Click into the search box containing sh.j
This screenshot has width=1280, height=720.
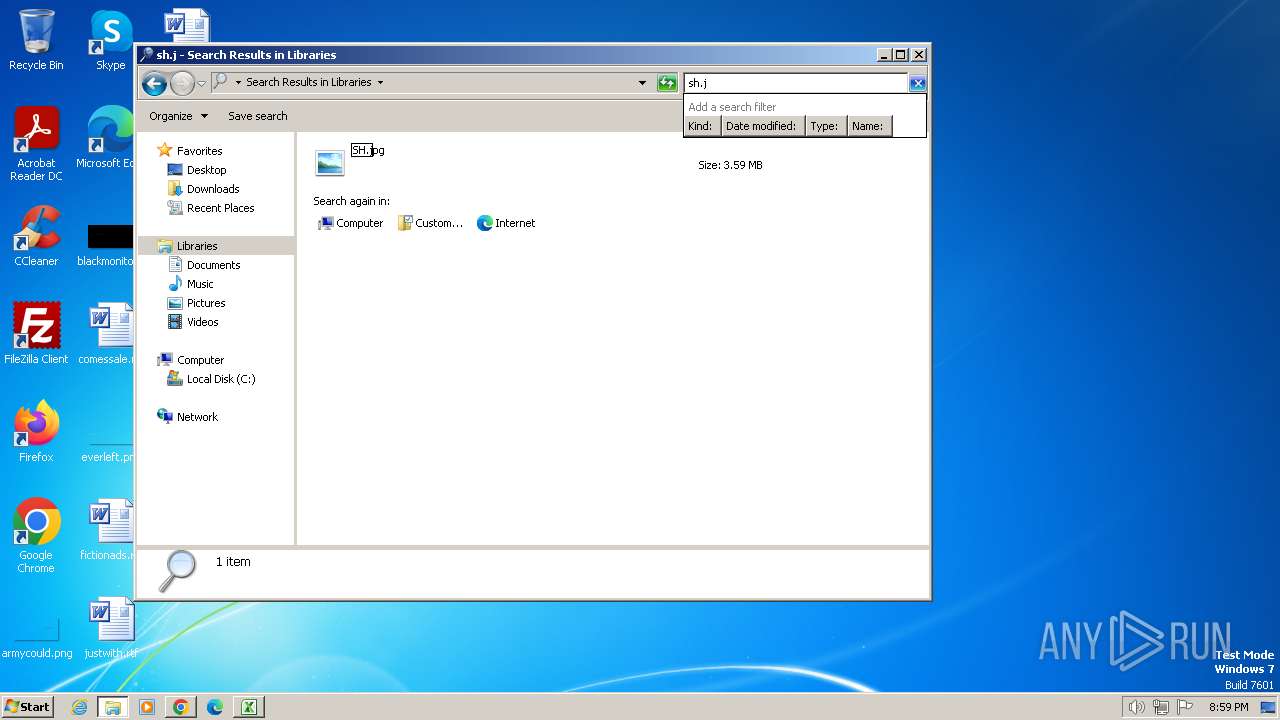[x=795, y=83]
